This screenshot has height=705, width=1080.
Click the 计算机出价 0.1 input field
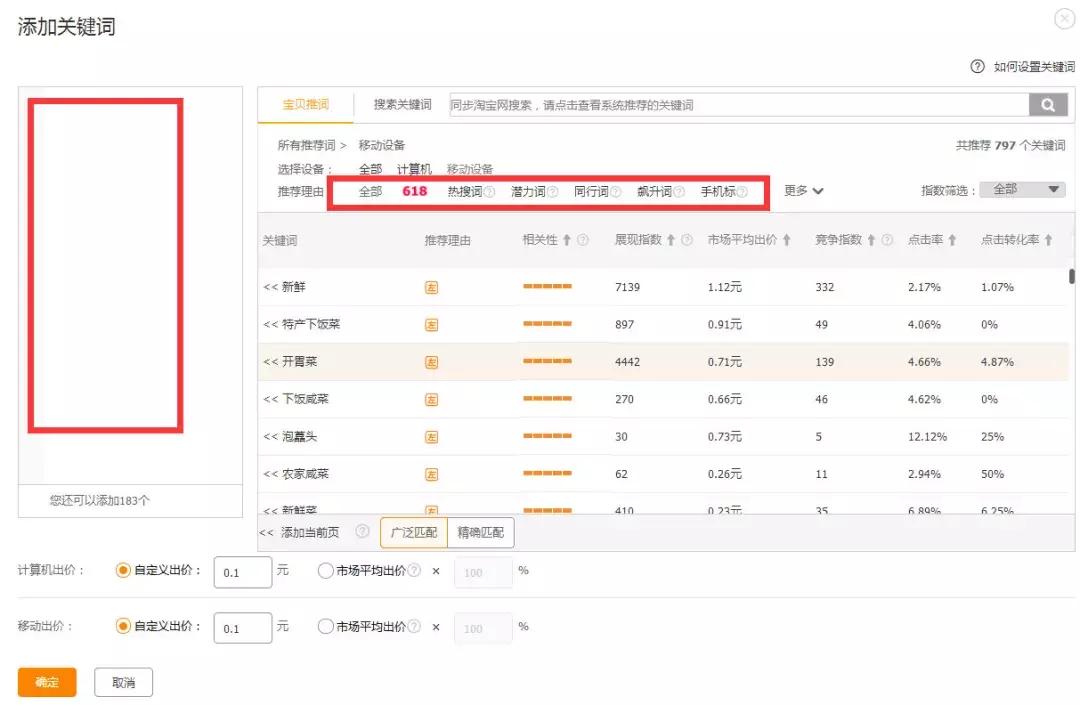(242, 571)
